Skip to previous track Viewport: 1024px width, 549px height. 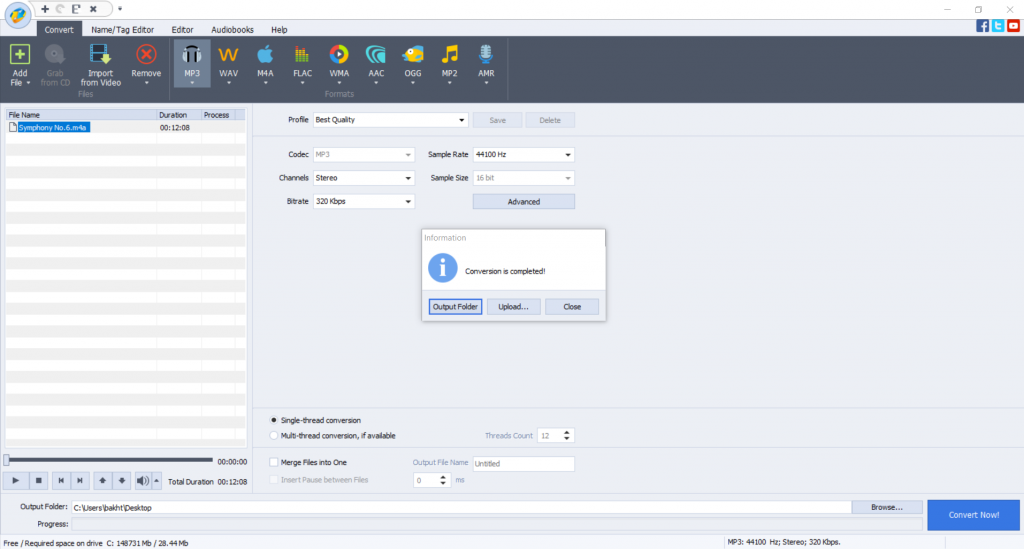pos(61,481)
